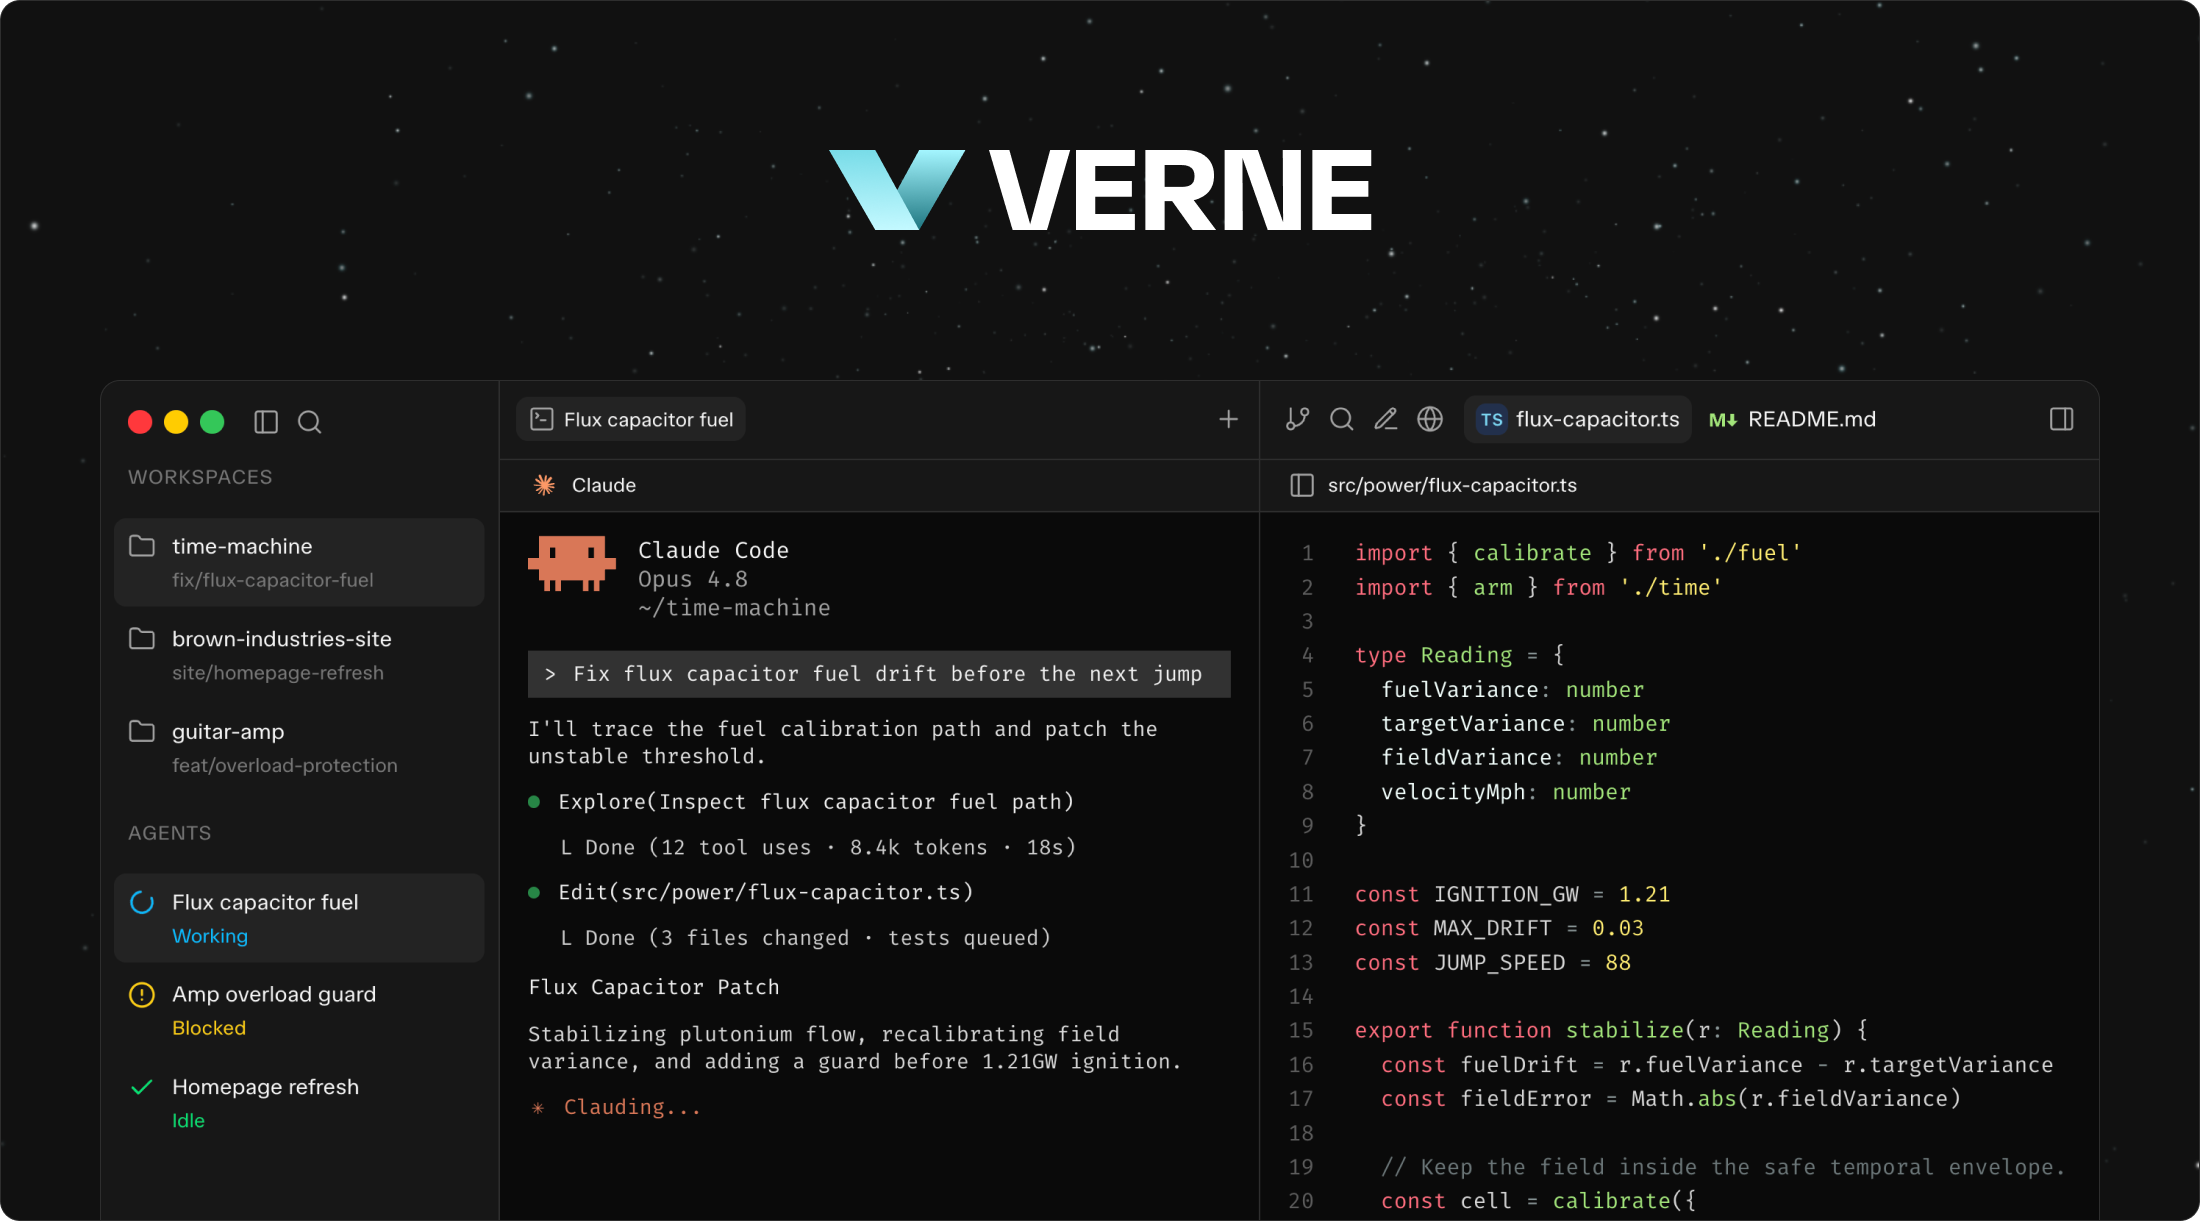Place cursor on 'const IGNITION_GW = 1.21' line

(x=1512, y=894)
